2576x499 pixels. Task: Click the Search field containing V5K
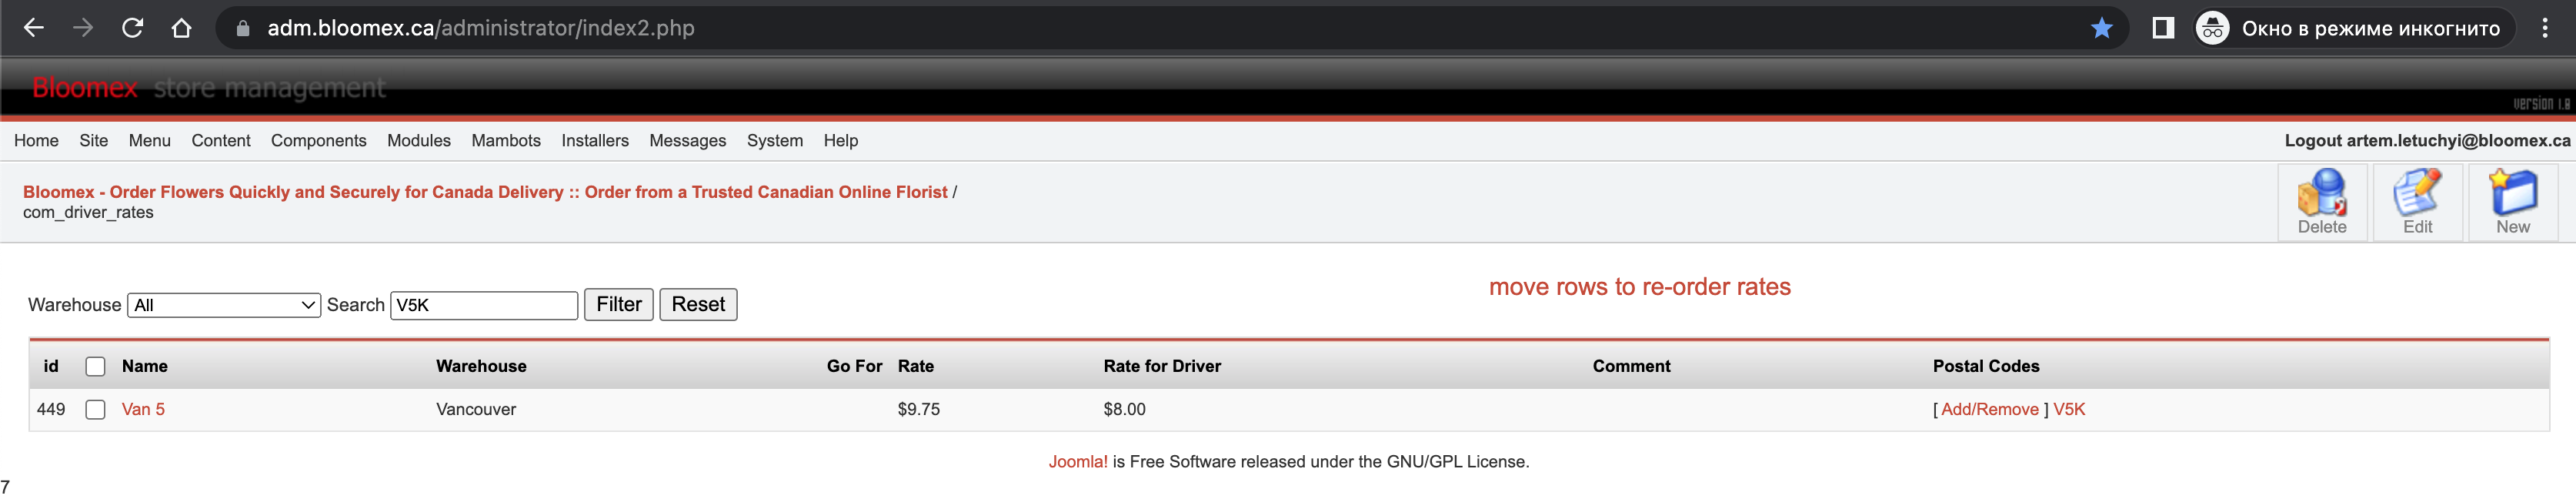tap(484, 305)
